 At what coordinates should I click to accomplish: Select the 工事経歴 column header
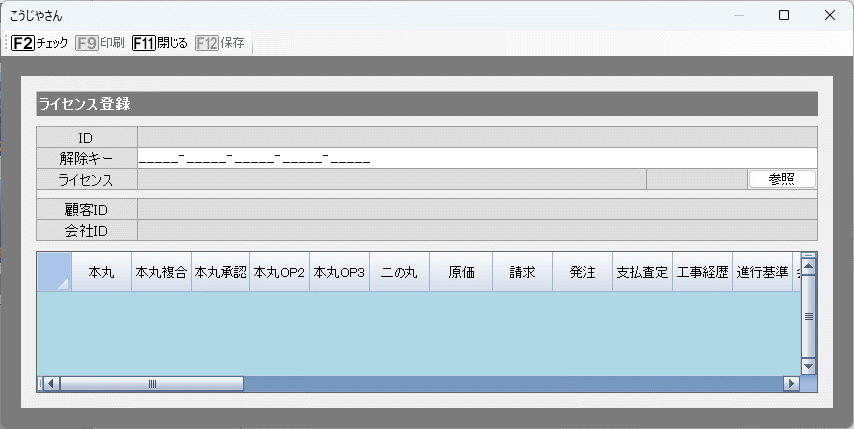tap(702, 272)
